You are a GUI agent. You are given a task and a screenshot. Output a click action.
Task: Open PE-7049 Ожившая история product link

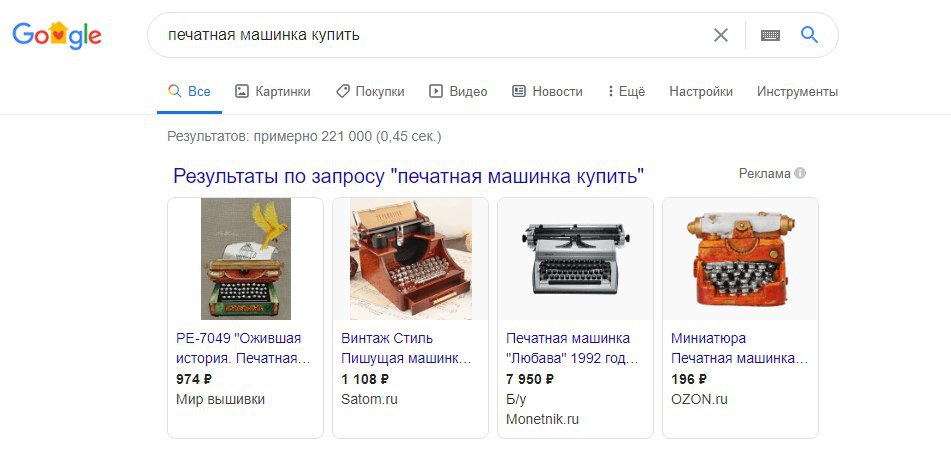pos(244,348)
